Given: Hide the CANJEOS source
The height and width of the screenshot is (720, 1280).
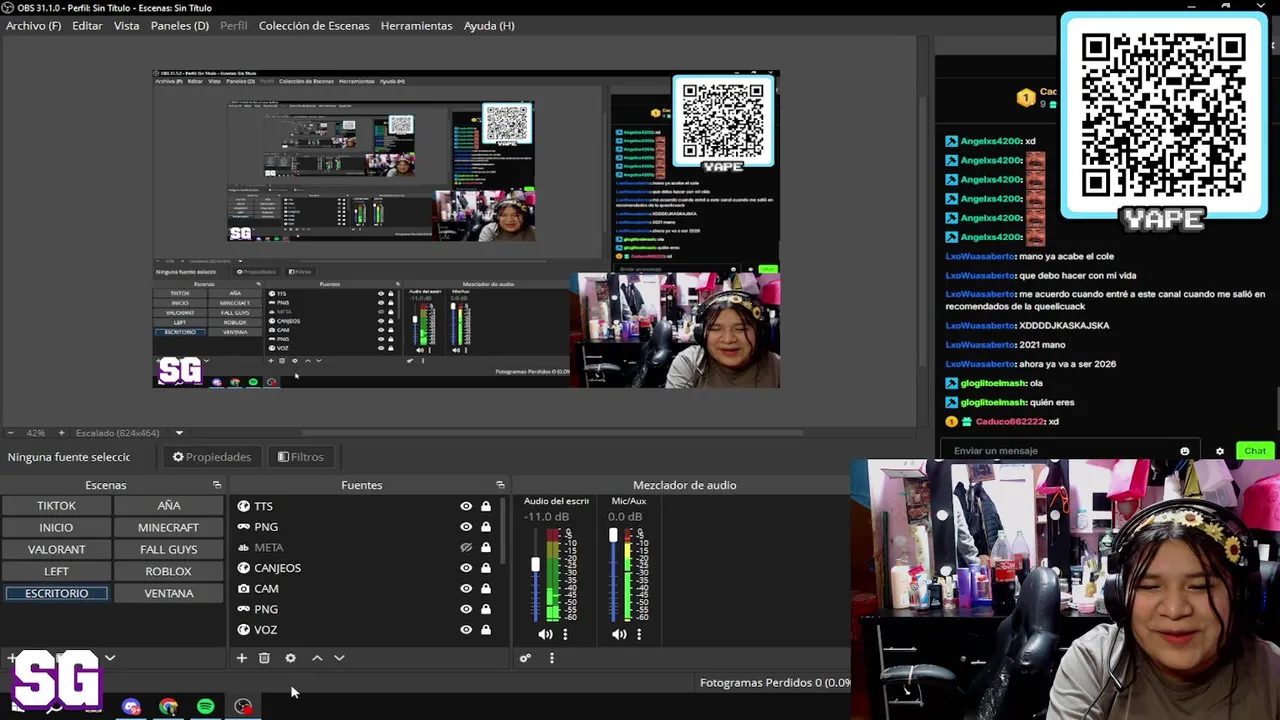Looking at the screenshot, I should [x=466, y=568].
